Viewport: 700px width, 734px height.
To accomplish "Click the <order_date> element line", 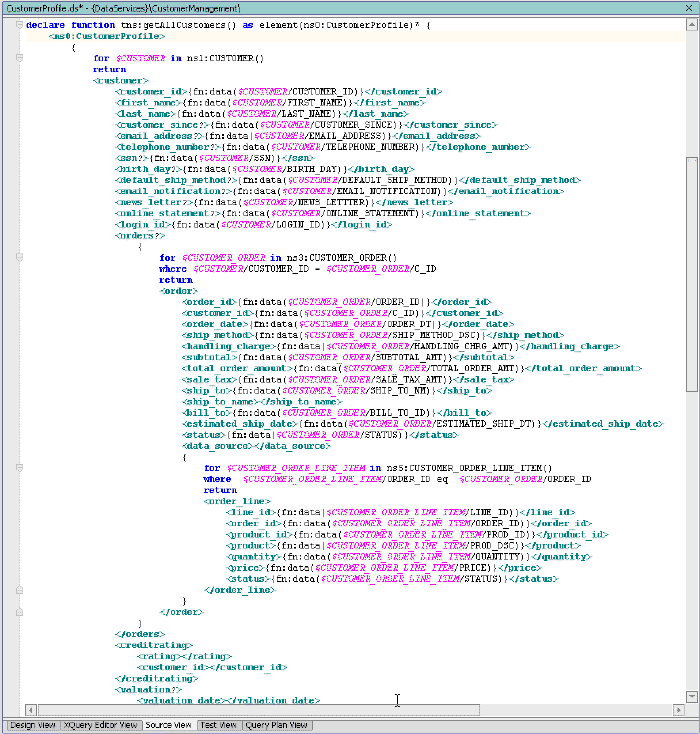I will pos(348,324).
